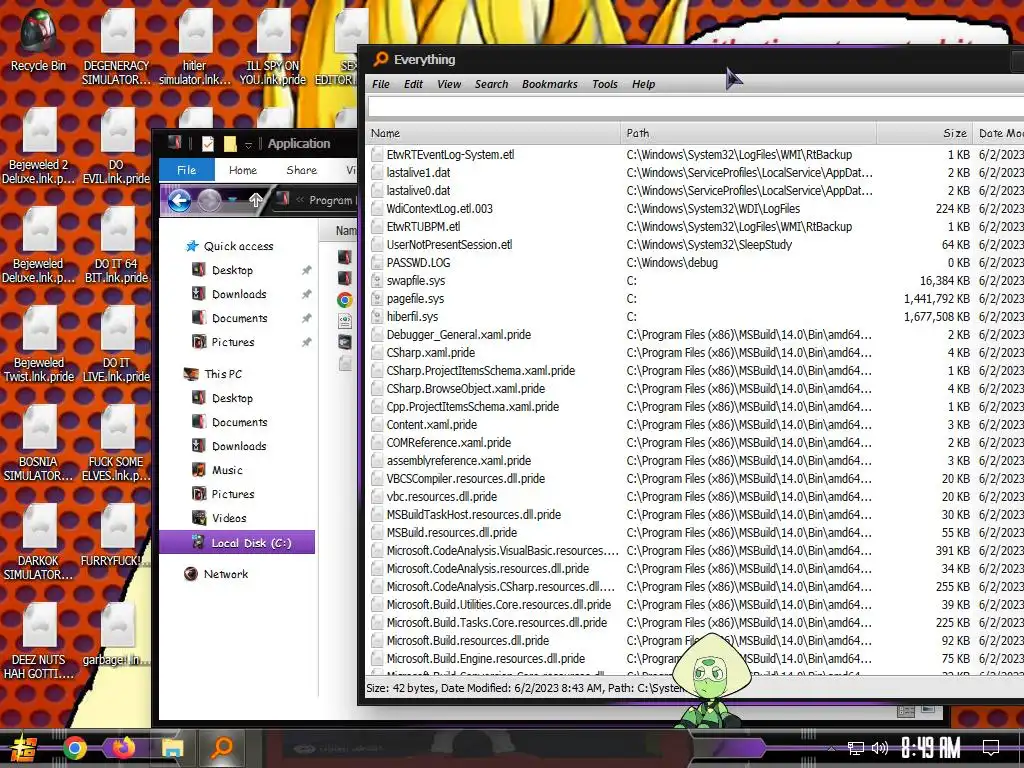1024x768 pixels.
Task: Select MSBuild.resources.dll.pride result row
Action: pyautogui.click(x=695, y=533)
